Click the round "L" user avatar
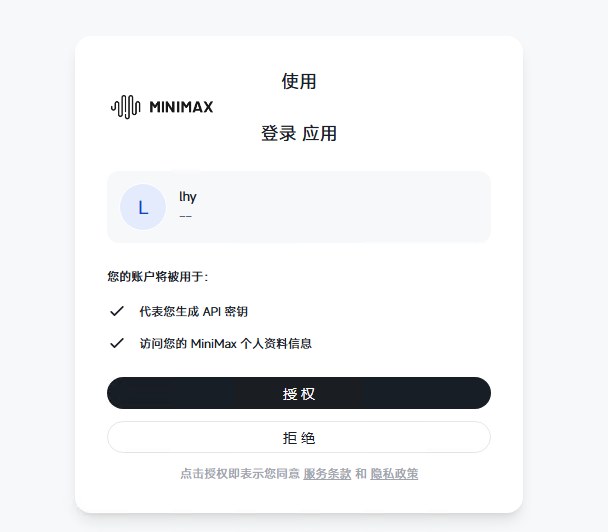This screenshot has width=608, height=532. point(143,207)
